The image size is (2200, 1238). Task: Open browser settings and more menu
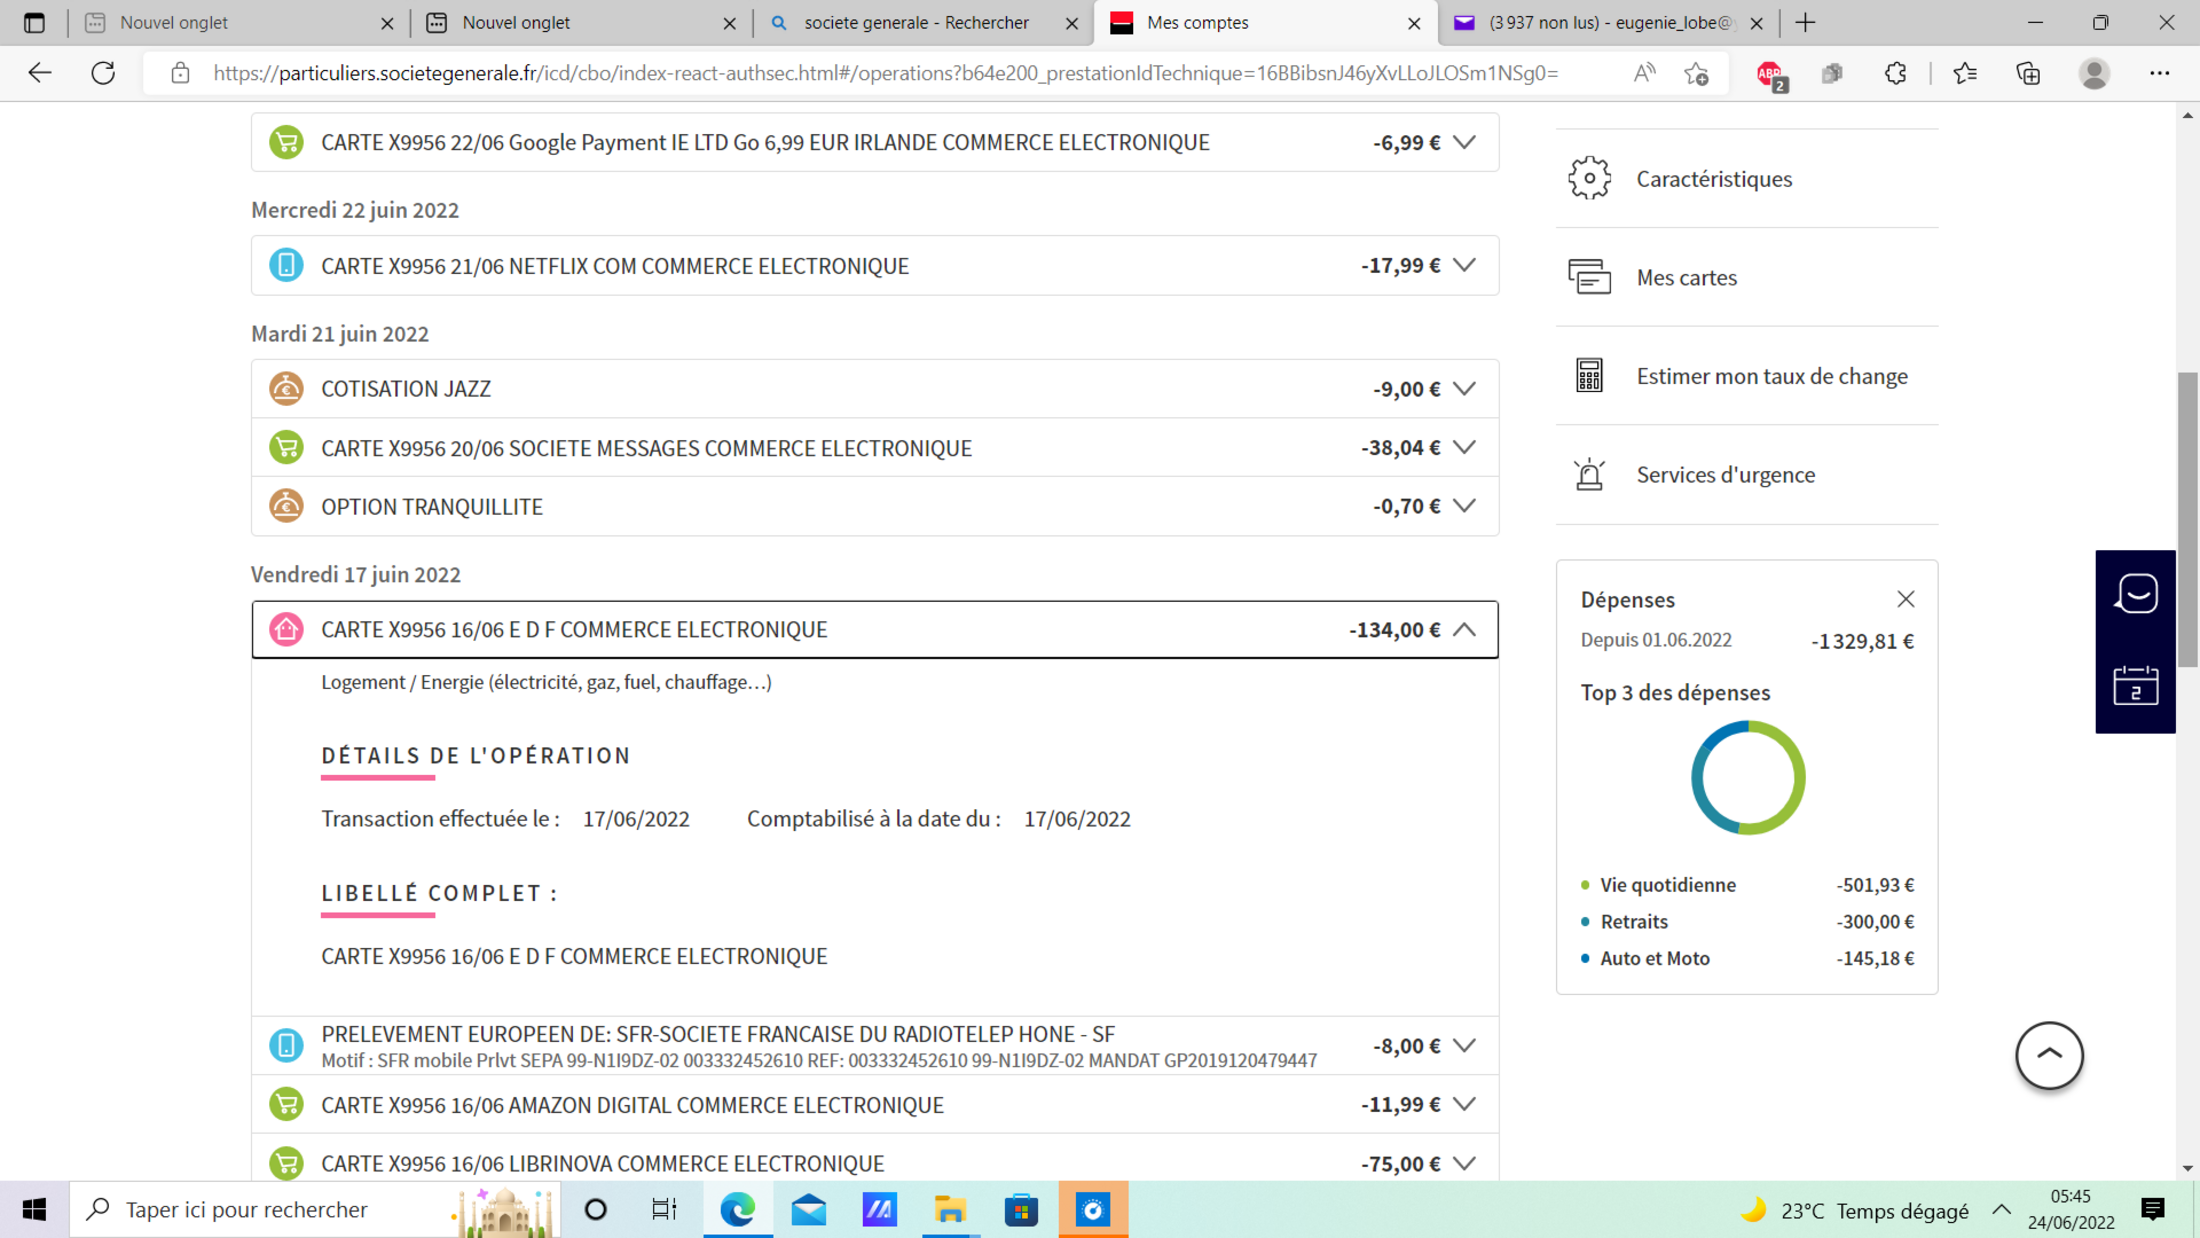point(2159,73)
